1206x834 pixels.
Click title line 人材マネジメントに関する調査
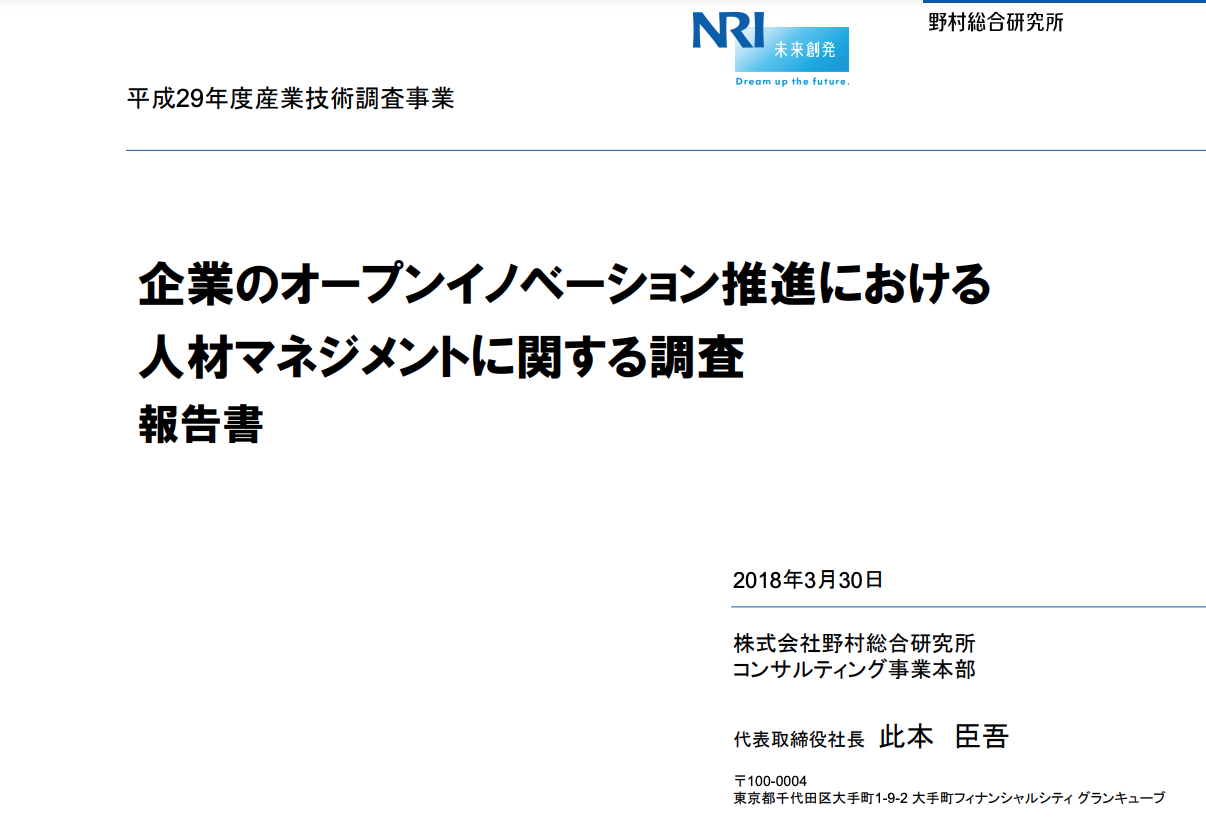441,358
